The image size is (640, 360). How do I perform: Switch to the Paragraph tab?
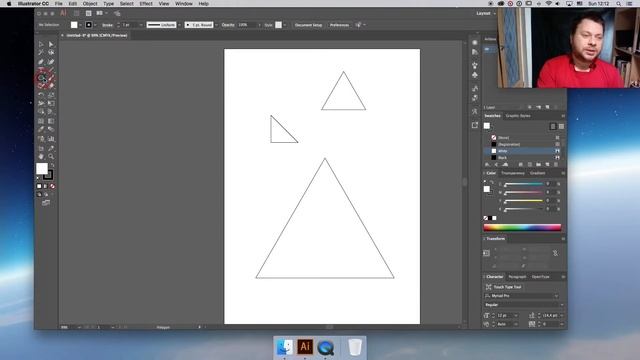[x=517, y=277]
